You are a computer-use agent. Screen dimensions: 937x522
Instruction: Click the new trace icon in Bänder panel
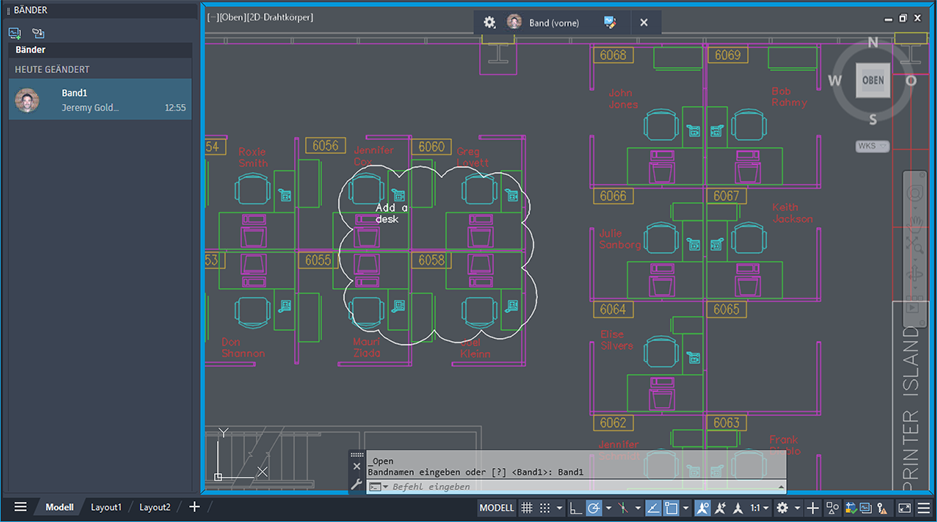pos(15,33)
